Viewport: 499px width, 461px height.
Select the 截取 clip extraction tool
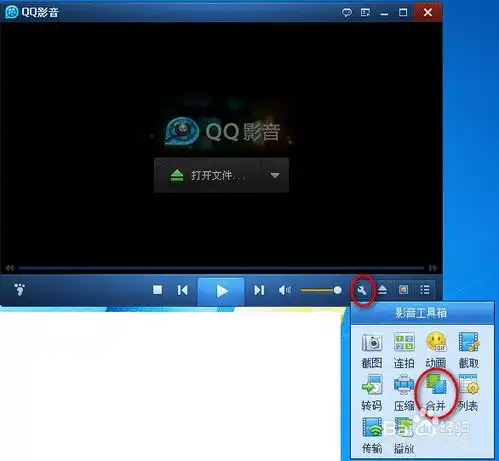tap(468, 350)
